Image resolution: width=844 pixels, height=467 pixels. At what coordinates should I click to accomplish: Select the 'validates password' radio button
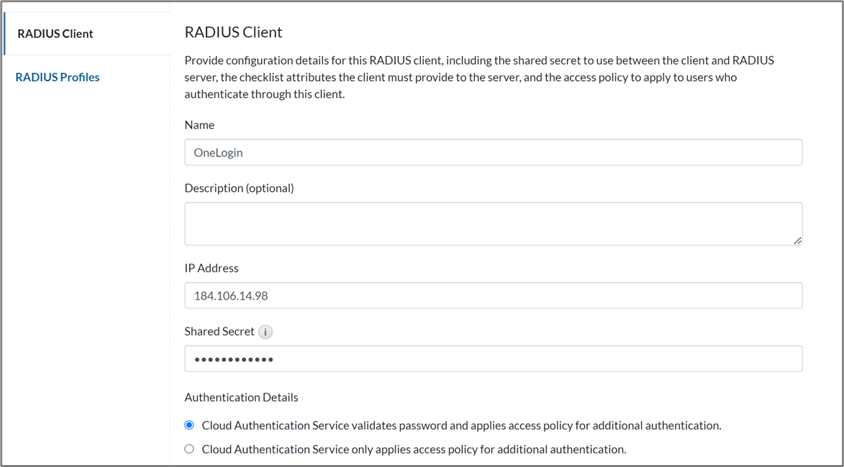pyautogui.click(x=190, y=425)
